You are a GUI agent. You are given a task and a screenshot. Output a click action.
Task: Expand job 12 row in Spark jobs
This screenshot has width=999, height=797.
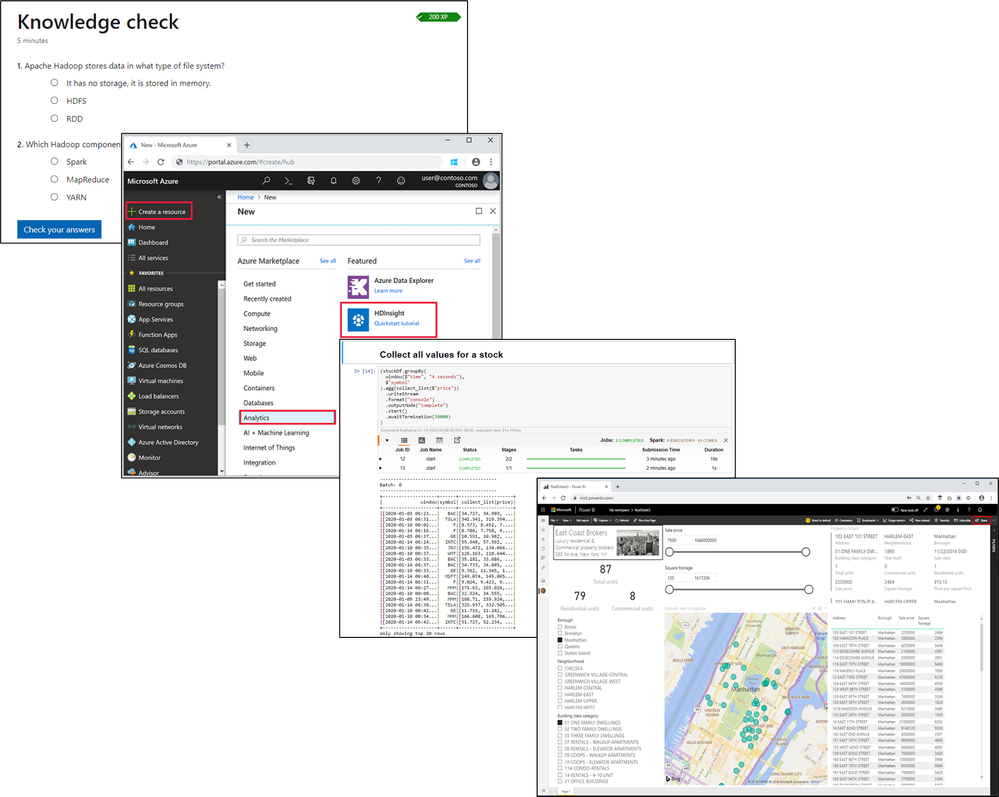pos(380,459)
